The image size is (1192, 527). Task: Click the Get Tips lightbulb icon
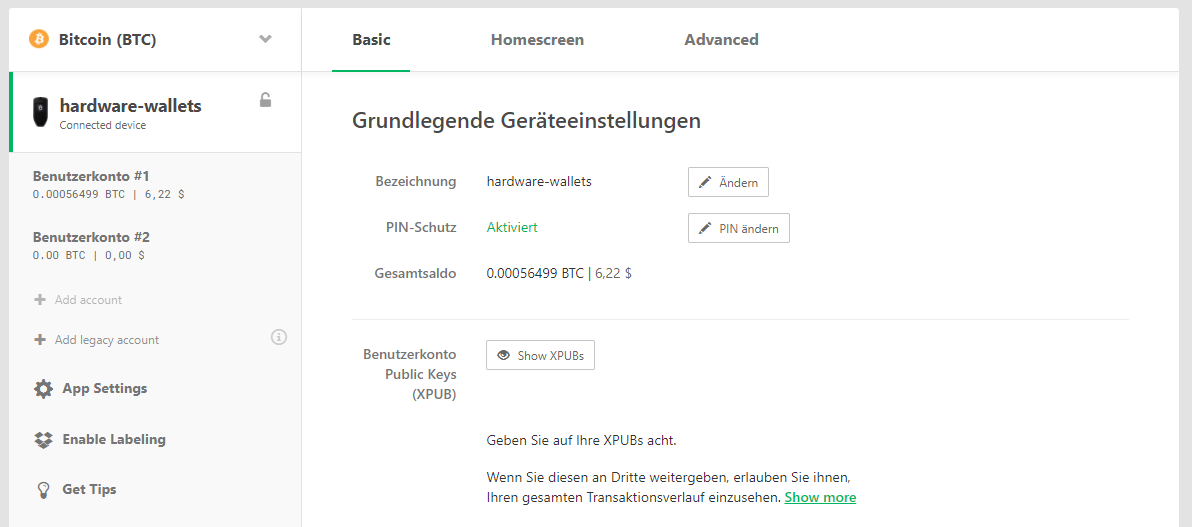[43, 490]
